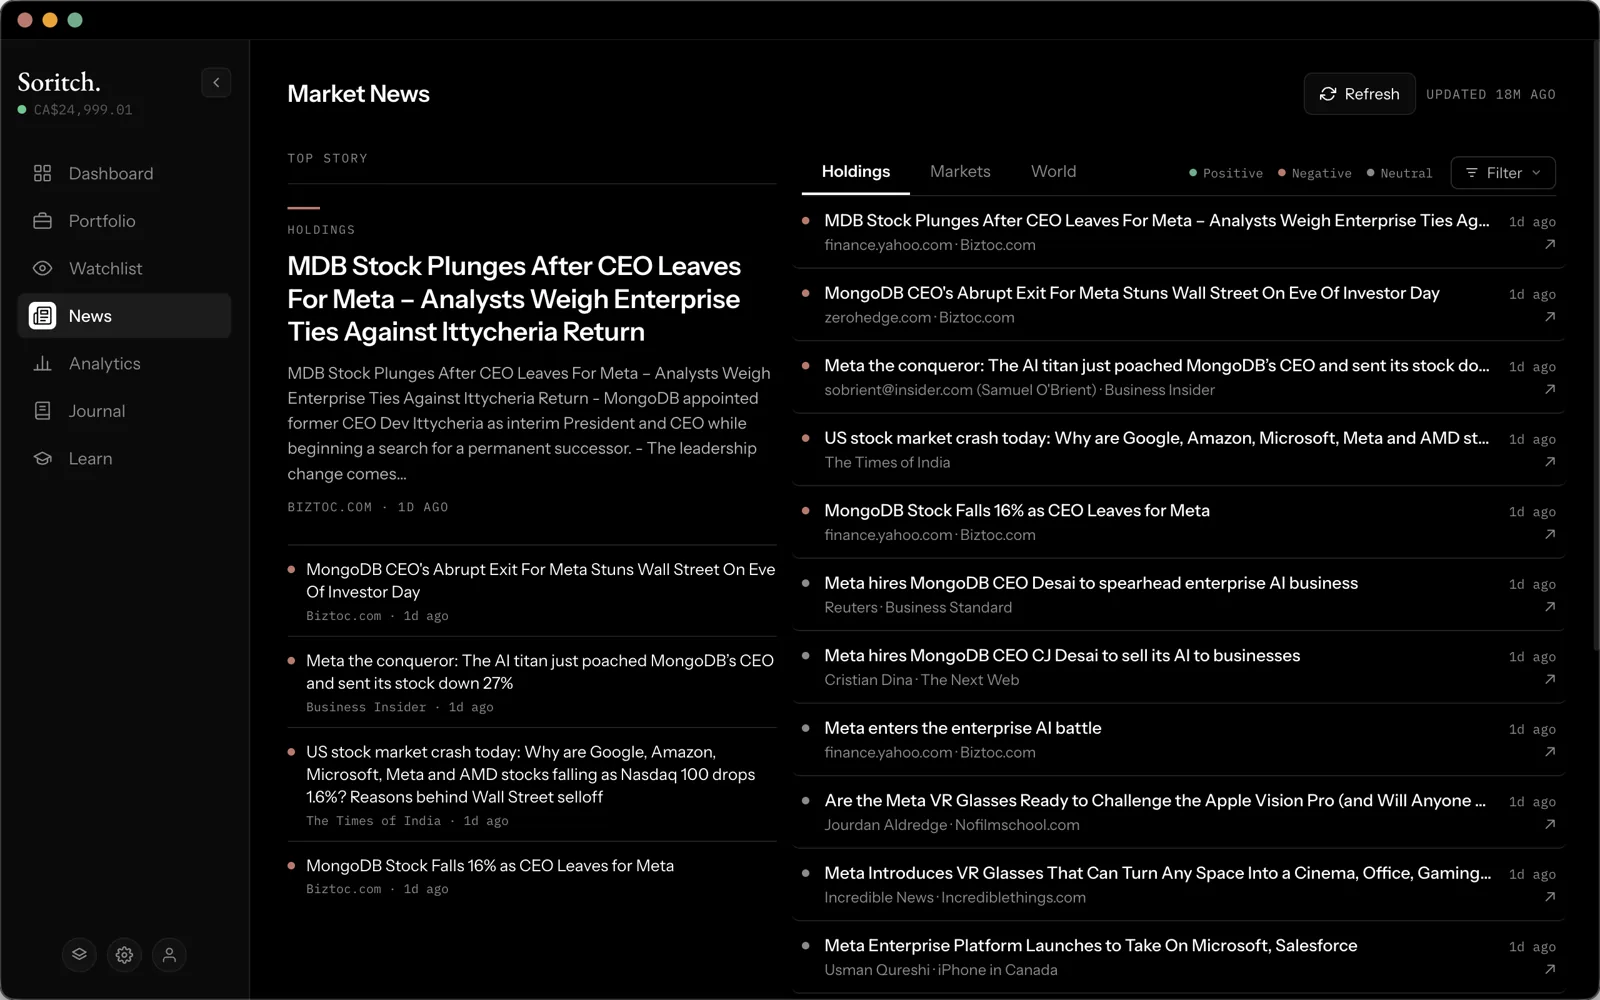The image size is (1600, 1000).
Task: Click the CA$24,999.01 account balance
Action: point(83,110)
